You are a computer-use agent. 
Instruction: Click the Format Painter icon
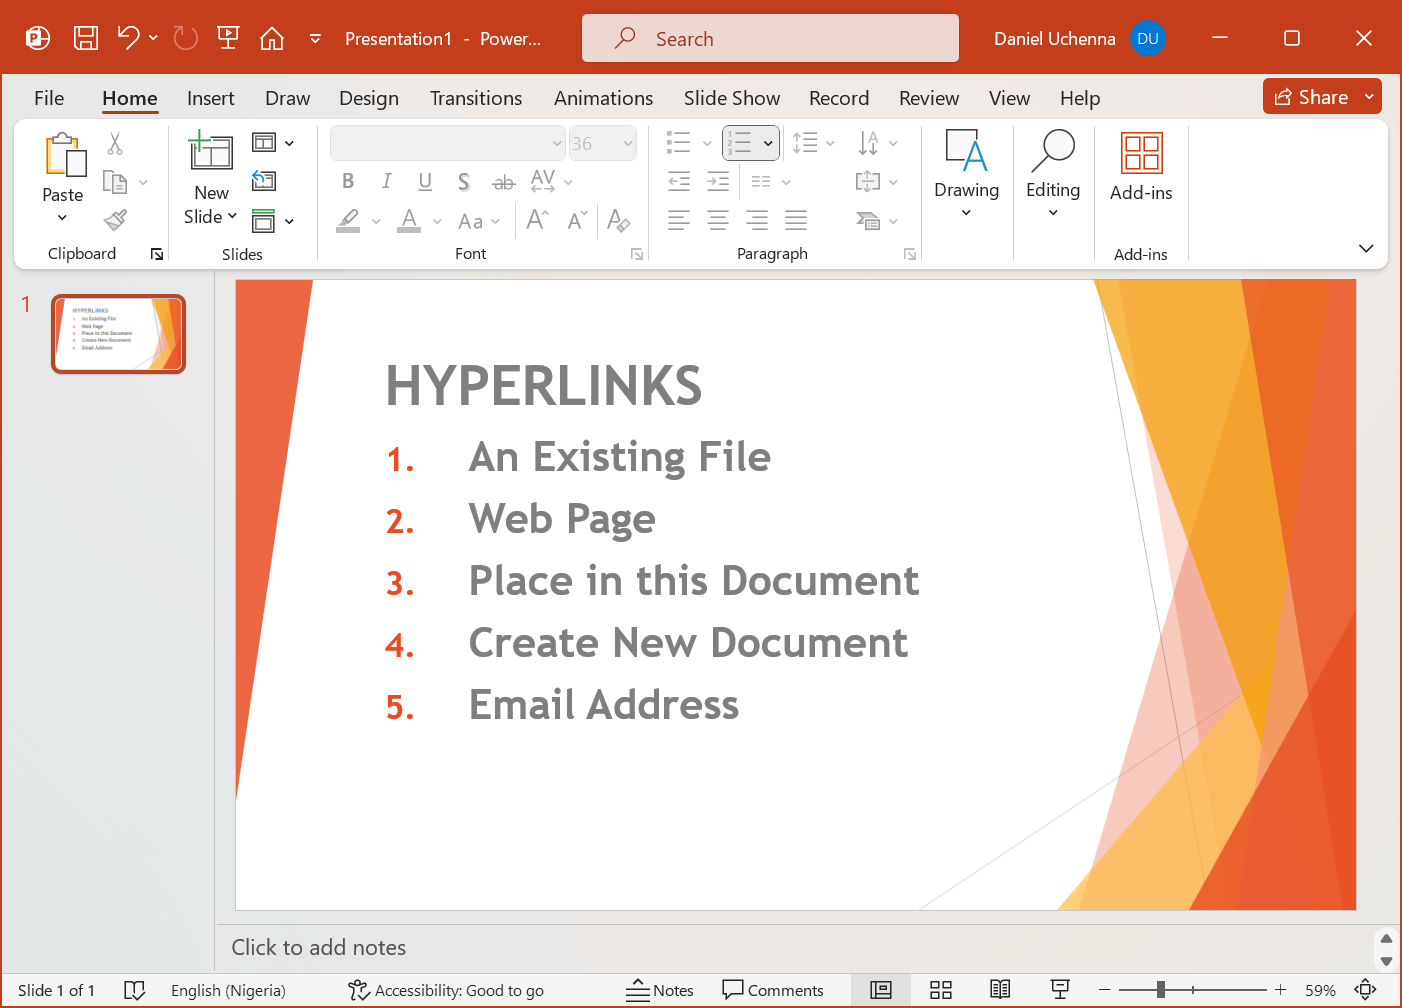point(115,219)
